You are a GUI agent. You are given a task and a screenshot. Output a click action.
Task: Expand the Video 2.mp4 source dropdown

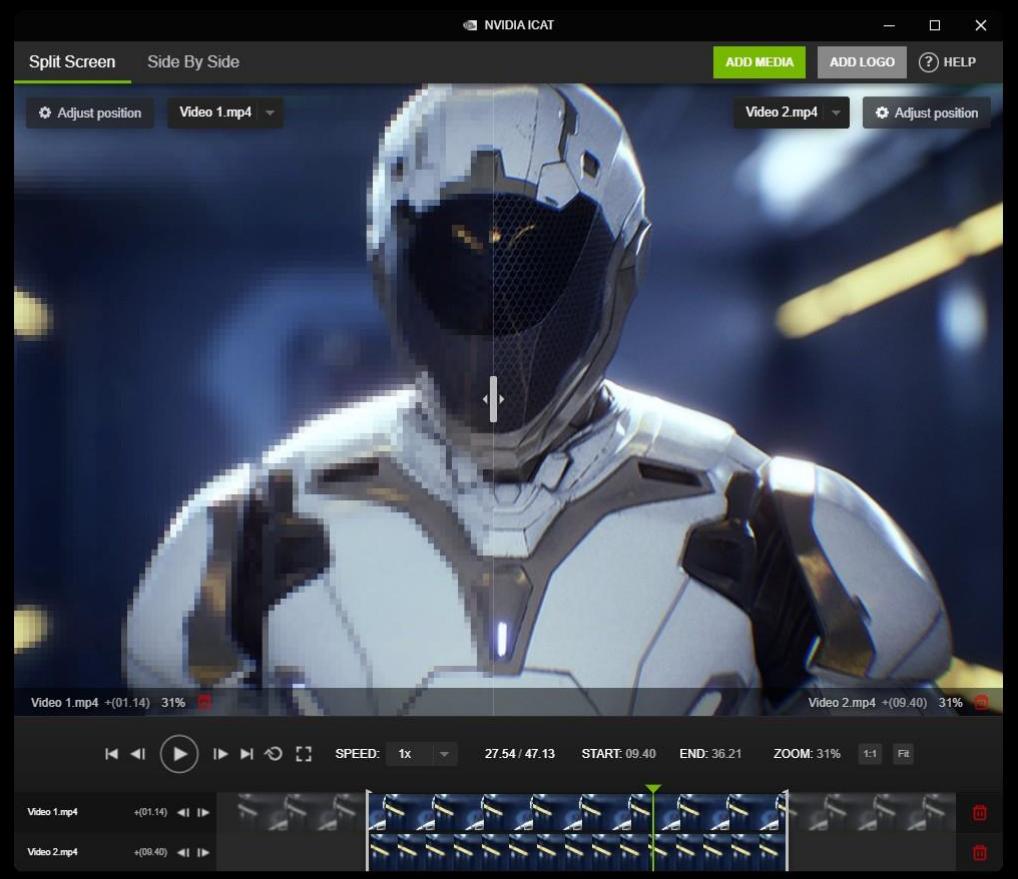tap(791, 113)
